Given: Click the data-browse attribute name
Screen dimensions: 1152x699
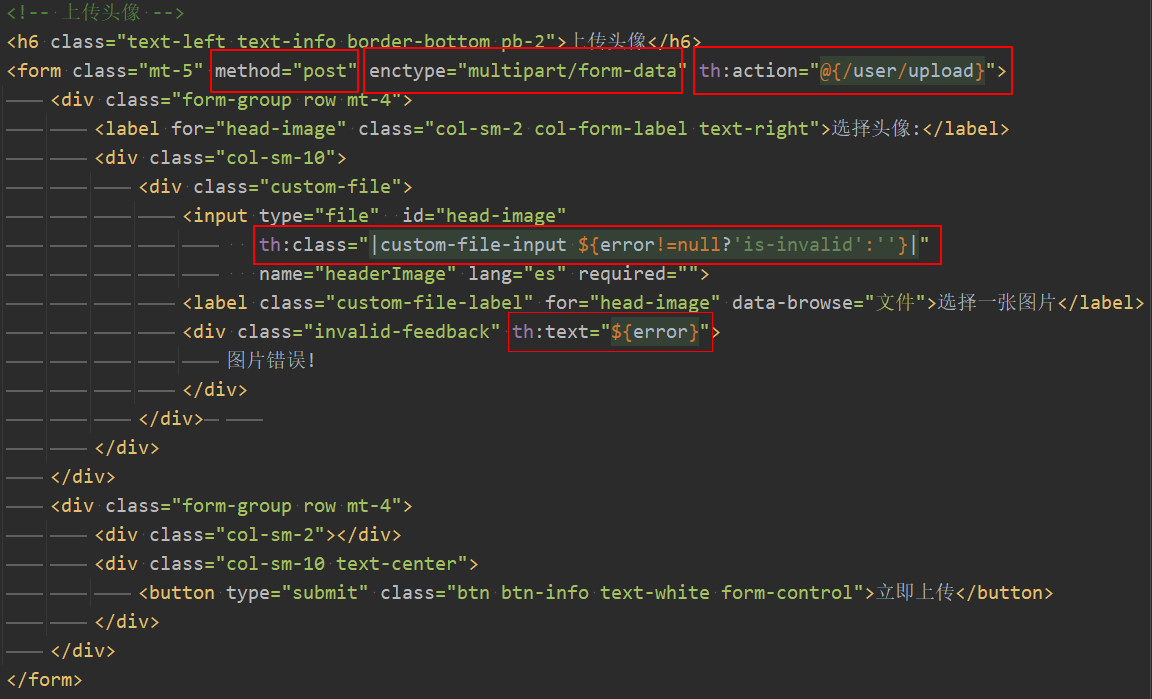Looking at the screenshot, I should tap(793, 303).
